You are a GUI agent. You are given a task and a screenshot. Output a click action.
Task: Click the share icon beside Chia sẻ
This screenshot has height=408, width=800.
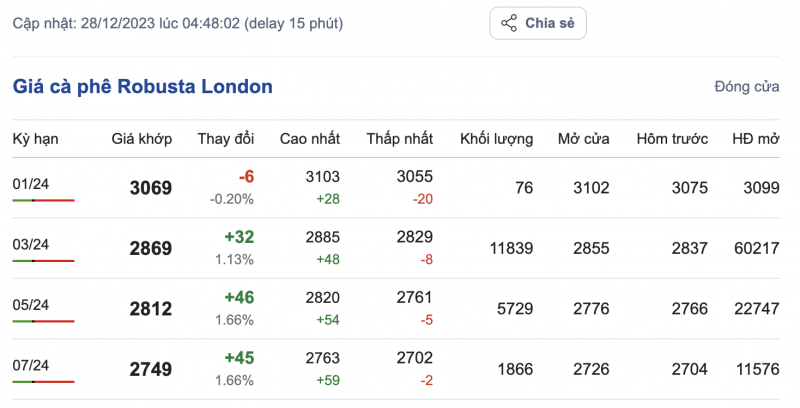tap(508, 23)
